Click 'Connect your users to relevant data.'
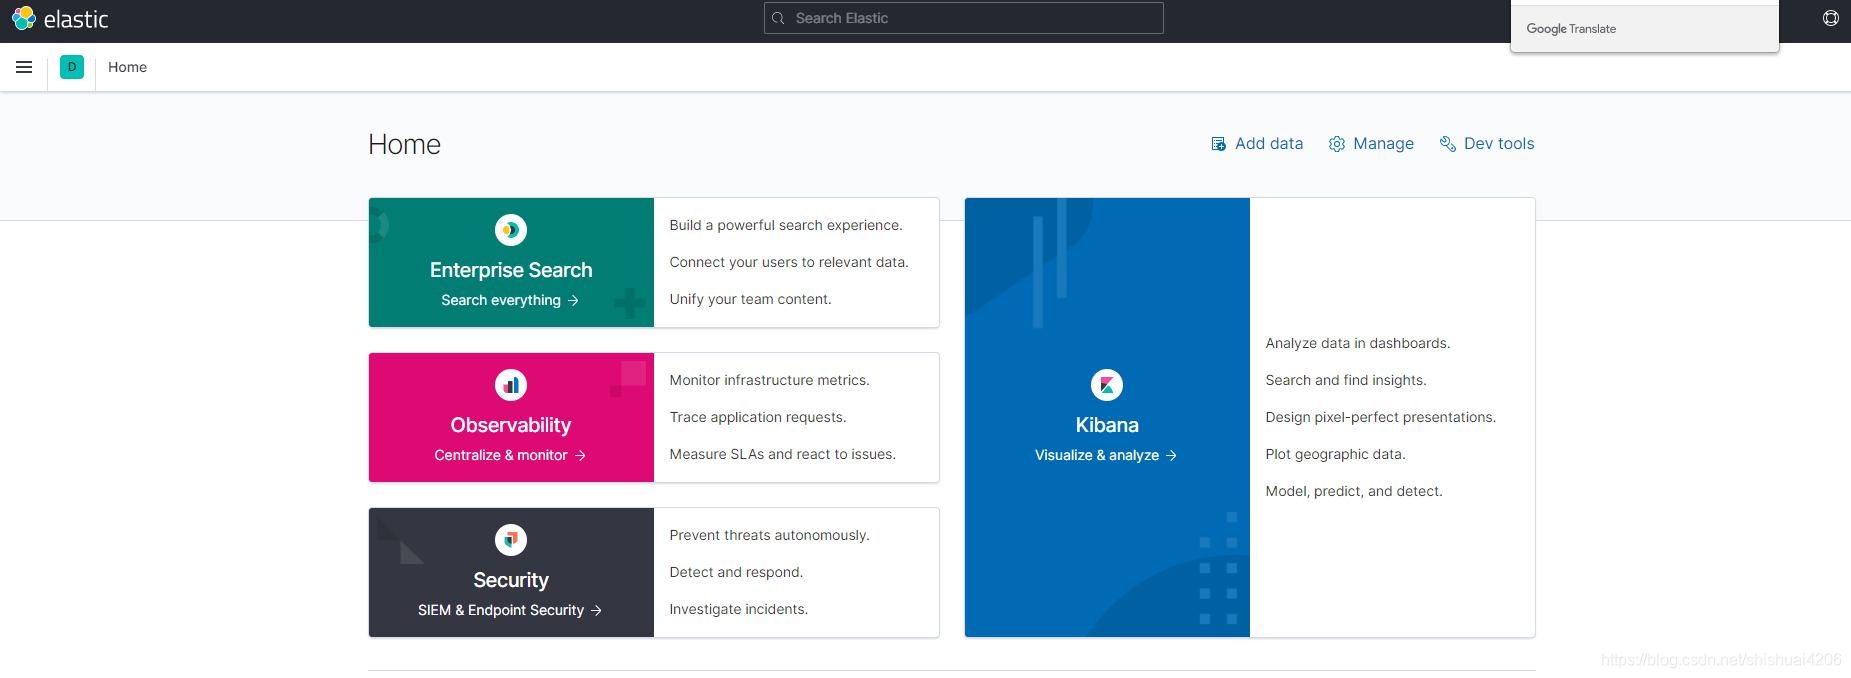Viewport: 1851px width, 678px height. (x=789, y=262)
